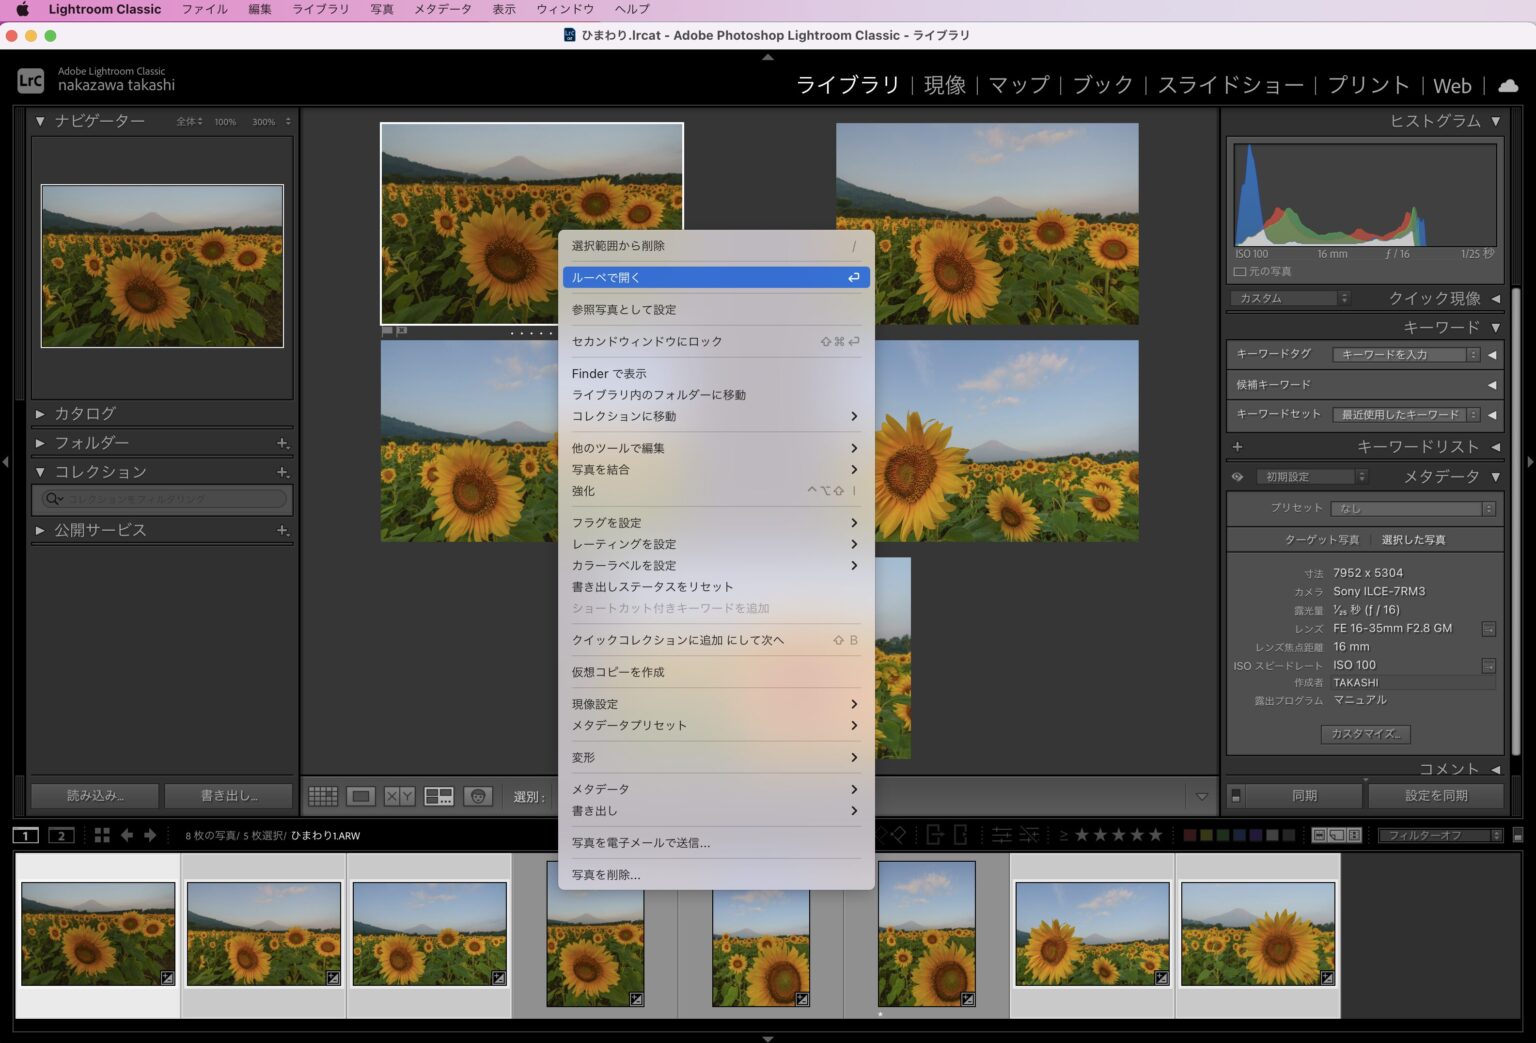The width and height of the screenshot is (1536, 1043).
Task: Click the 読み込み import button
Action: 94,796
